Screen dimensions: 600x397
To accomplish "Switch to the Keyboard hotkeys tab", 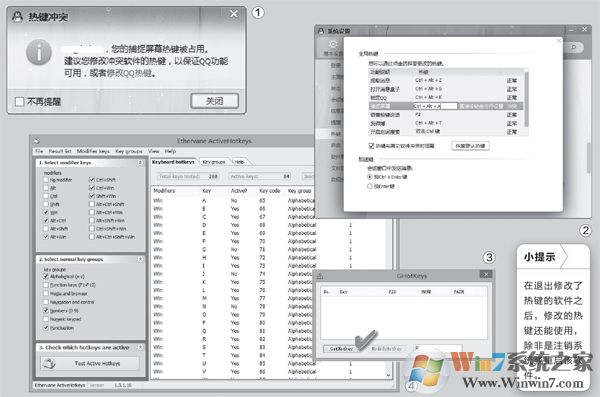I will click(173, 162).
